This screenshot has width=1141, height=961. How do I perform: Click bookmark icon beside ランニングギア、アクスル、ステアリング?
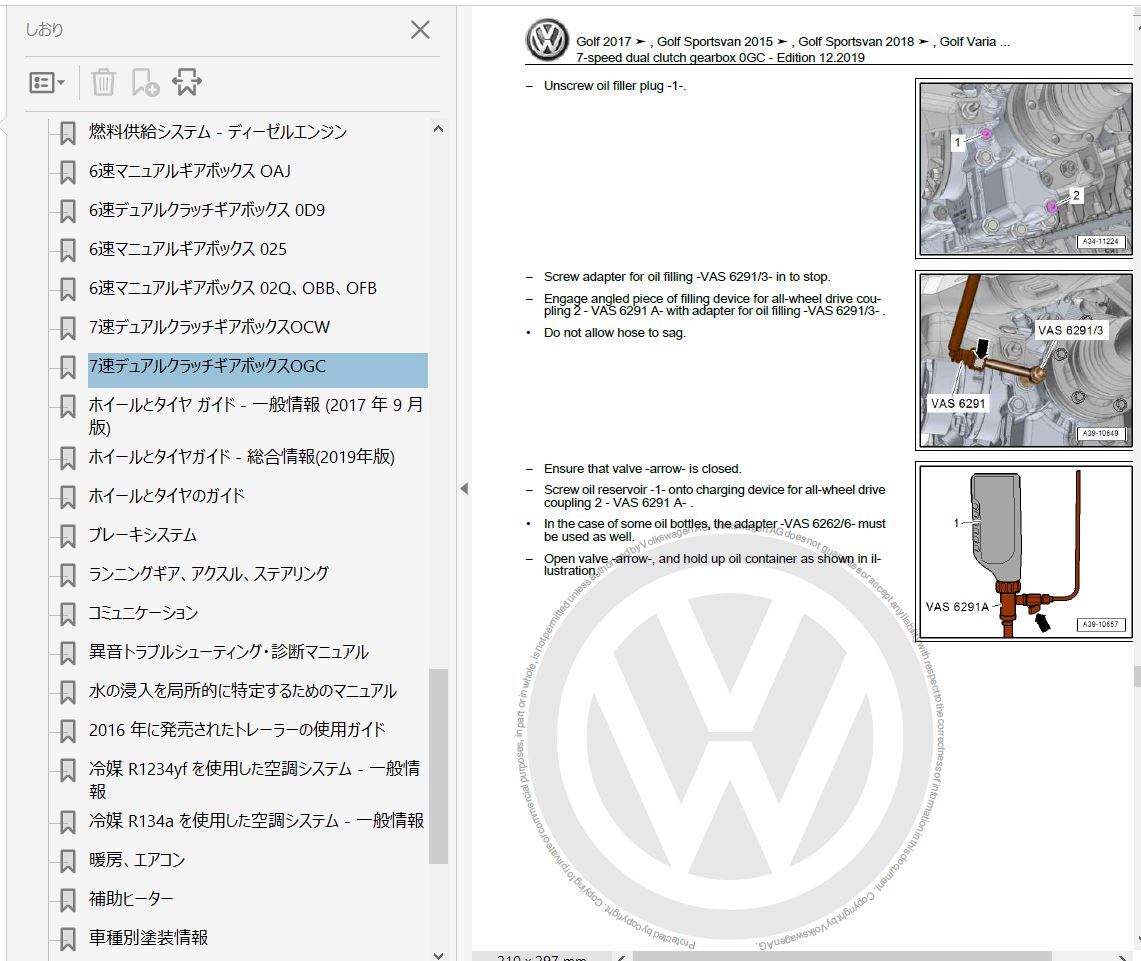(x=68, y=575)
